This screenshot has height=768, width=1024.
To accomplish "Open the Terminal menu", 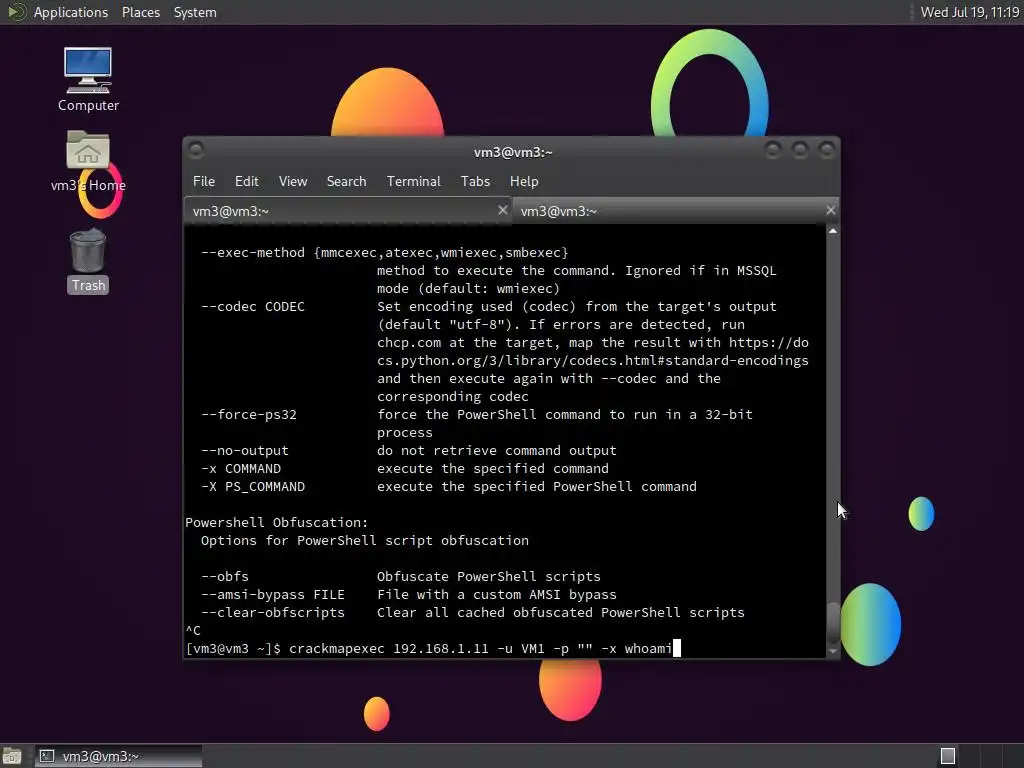I will pyautogui.click(x=413, y=182).
